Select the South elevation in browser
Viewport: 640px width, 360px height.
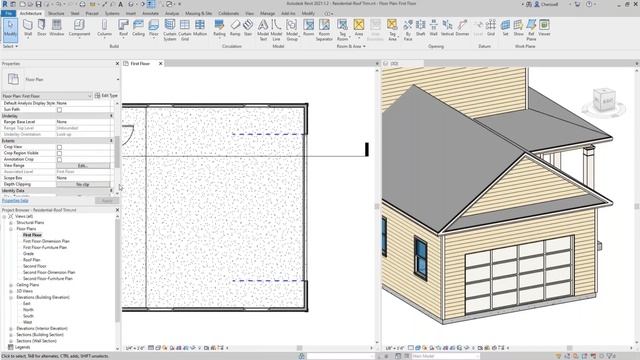pos(28,316)
